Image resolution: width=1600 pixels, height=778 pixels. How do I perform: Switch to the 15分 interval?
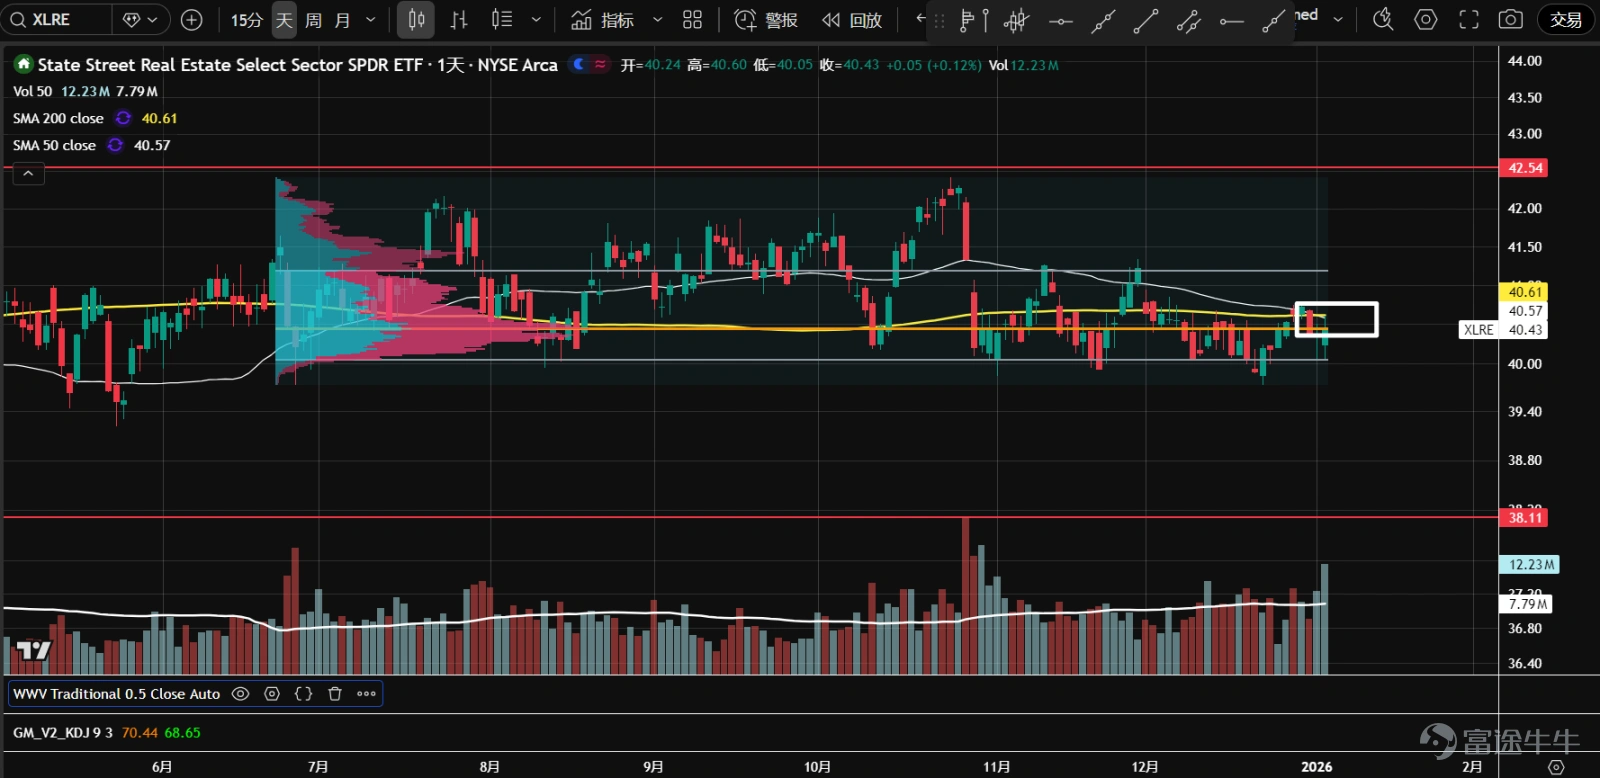click(246, 19)
